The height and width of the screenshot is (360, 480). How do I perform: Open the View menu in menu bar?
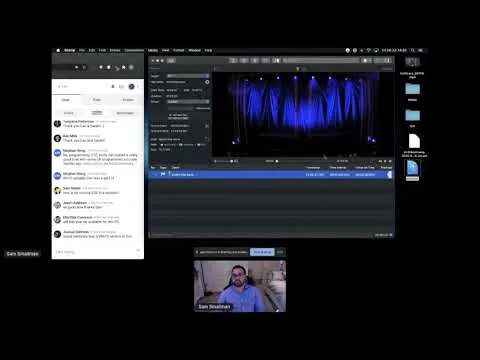tap(166, 50)
